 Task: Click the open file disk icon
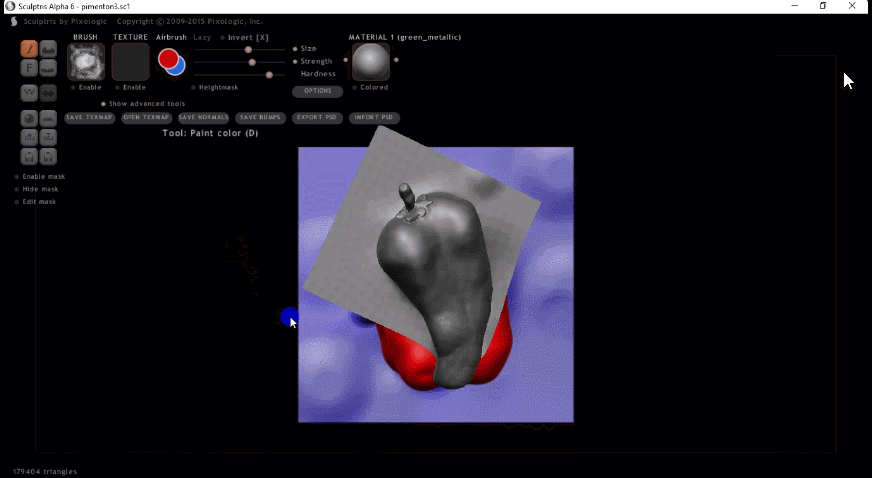pos(29,156)
